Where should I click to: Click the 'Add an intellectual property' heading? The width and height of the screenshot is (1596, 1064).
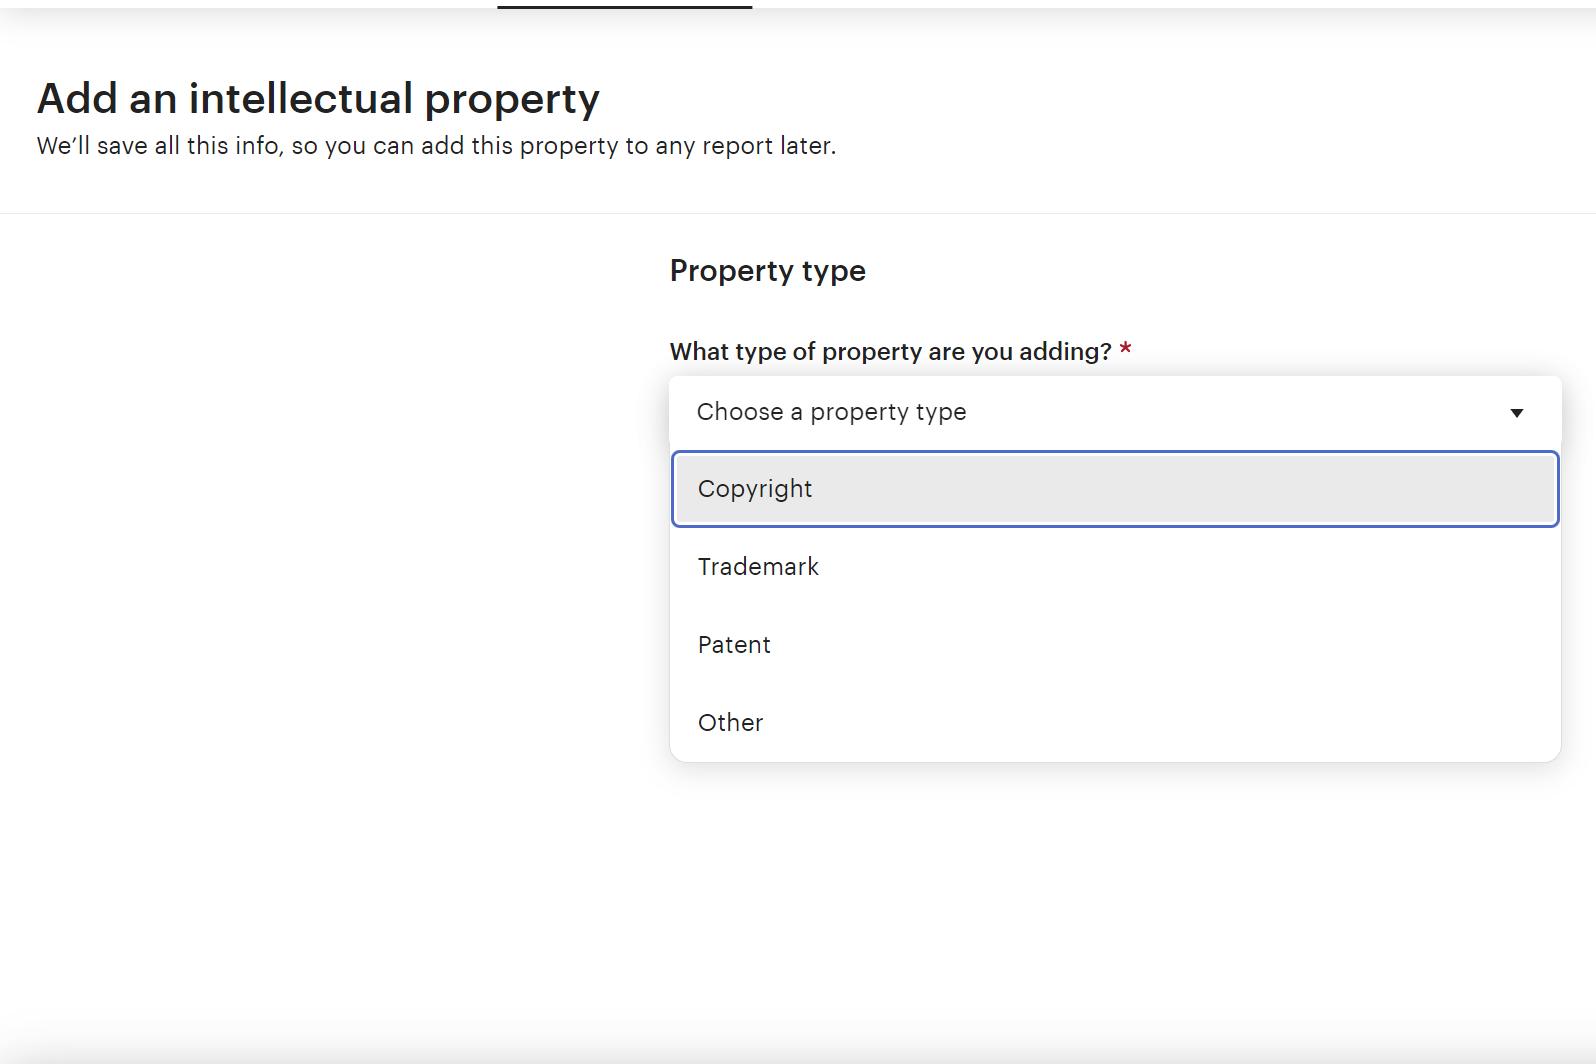tap(318, 99)
